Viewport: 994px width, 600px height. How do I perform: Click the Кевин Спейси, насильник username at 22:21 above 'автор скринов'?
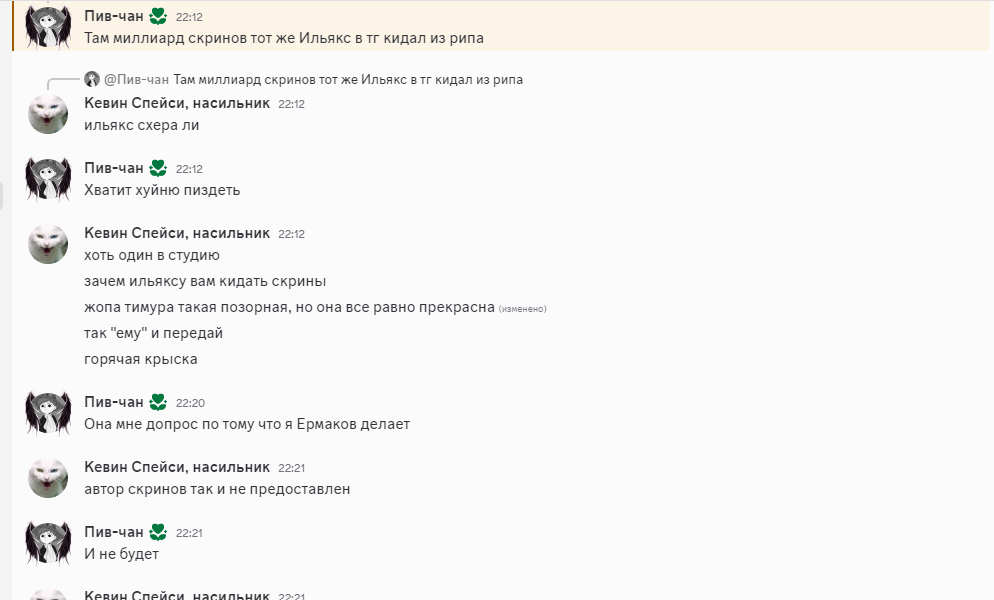tap(177, 467)
